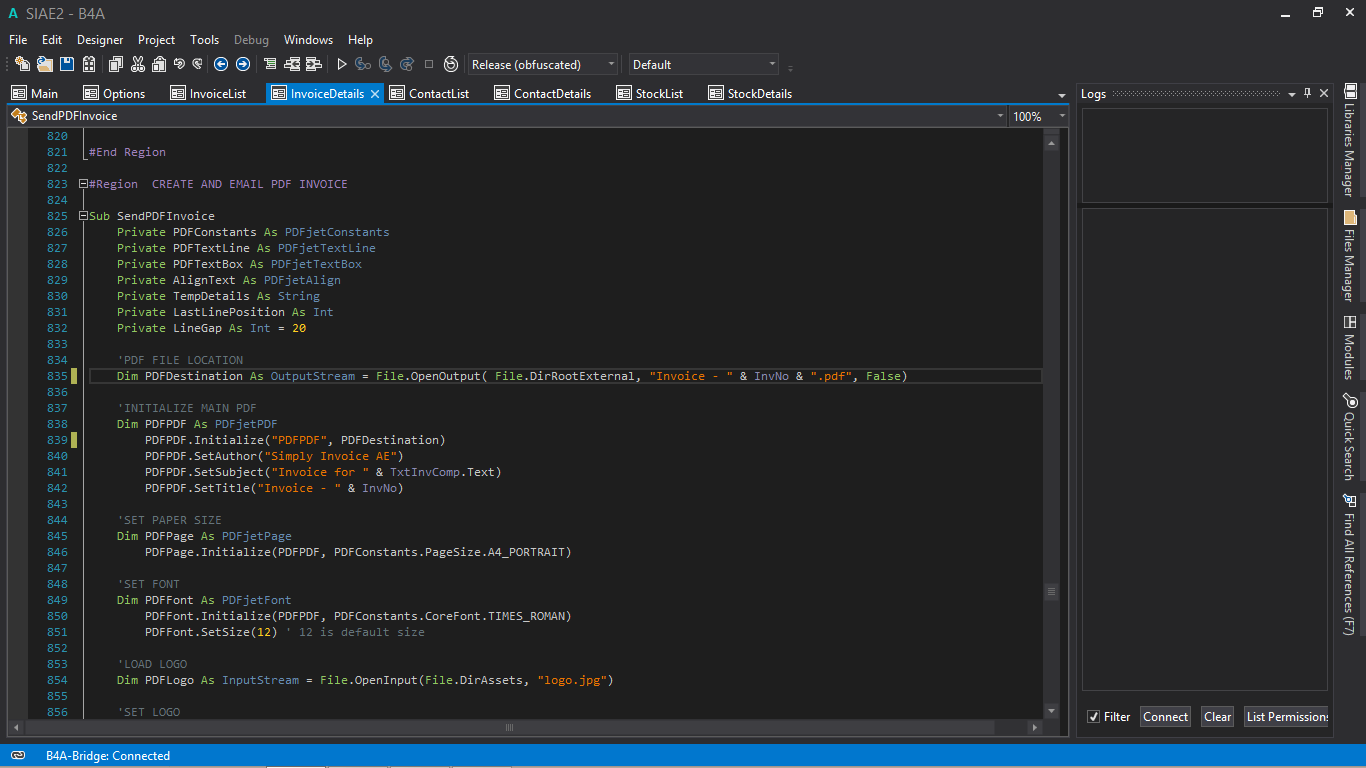Switch to the Options module tab
The height and width of the screenshot is (768, 1366).
pyautogui.click(x=115, y=93)
